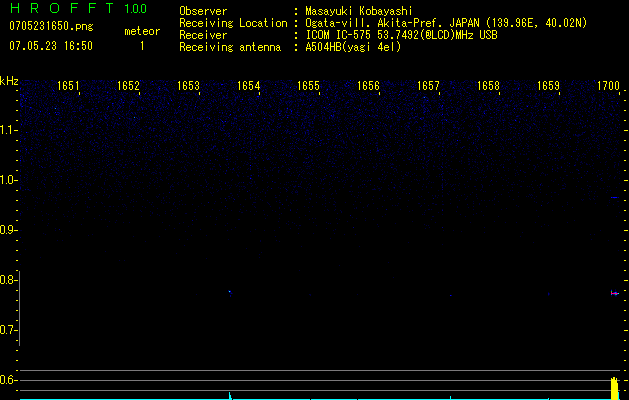
Task: Click the 1651 time axis label
Action: coord(68,86)
